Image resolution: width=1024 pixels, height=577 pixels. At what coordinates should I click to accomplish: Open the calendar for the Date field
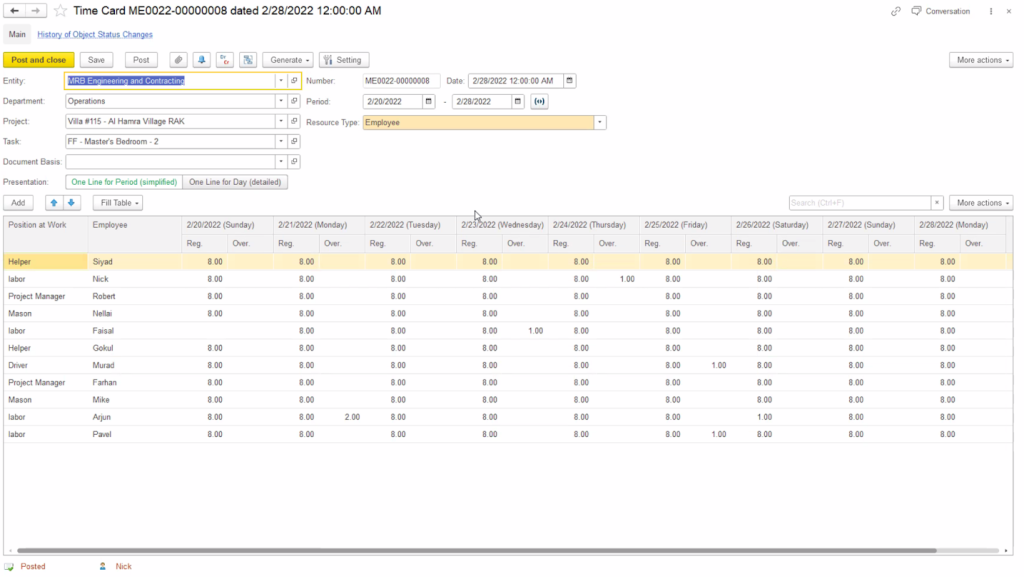(569, 81)
